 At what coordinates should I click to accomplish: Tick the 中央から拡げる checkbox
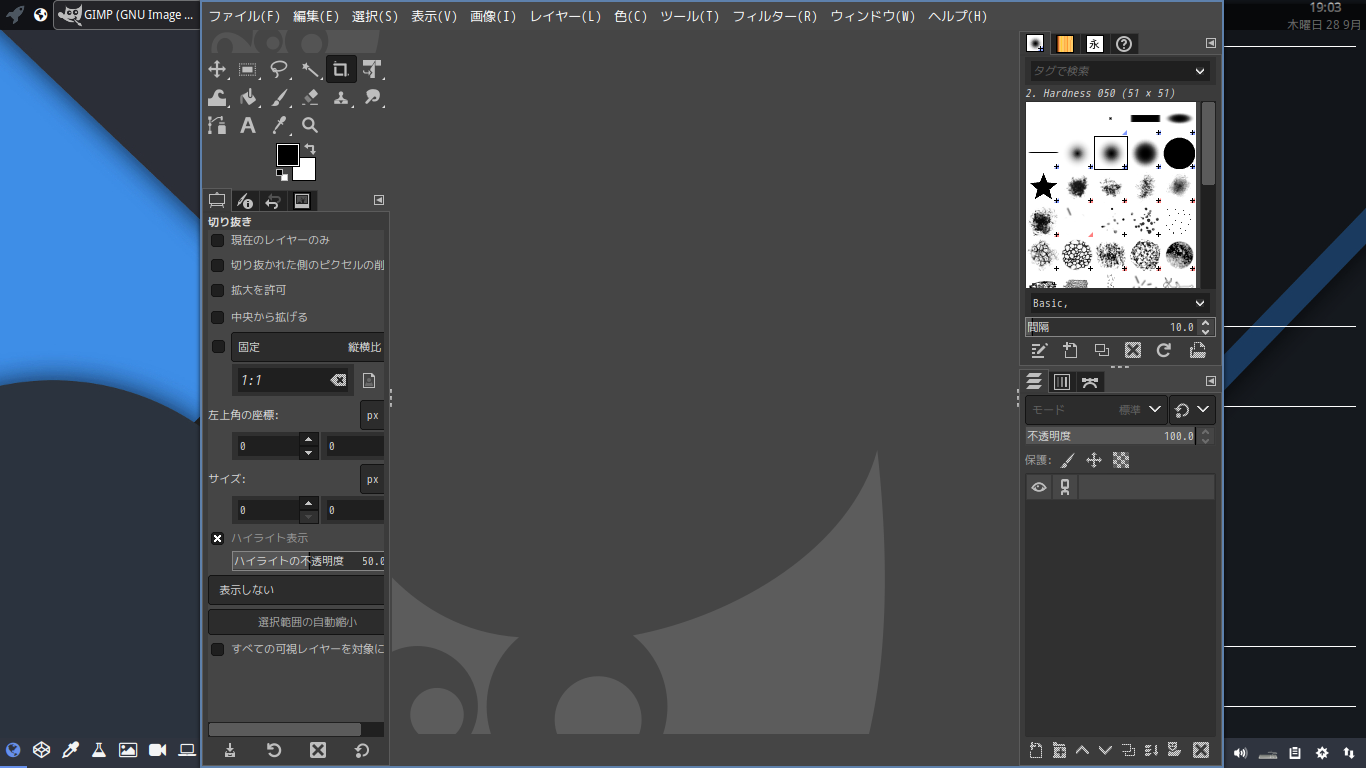217,317
